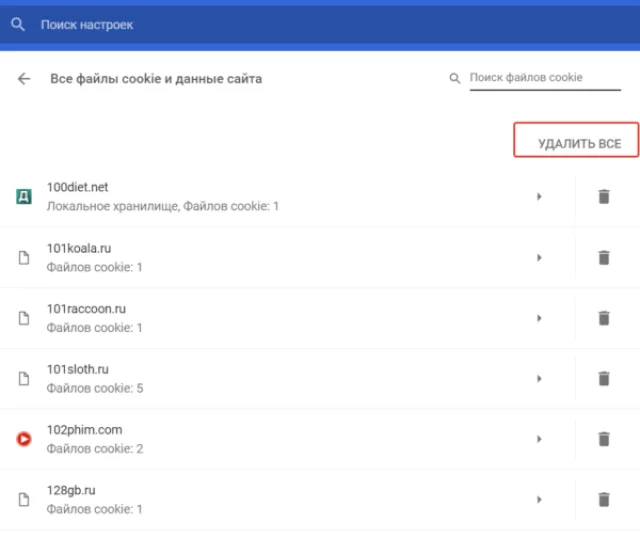The height and width of the screenshot is (538, 640).
Task: Delete cookies for 102phim.com
Action: tap(604, 439)
